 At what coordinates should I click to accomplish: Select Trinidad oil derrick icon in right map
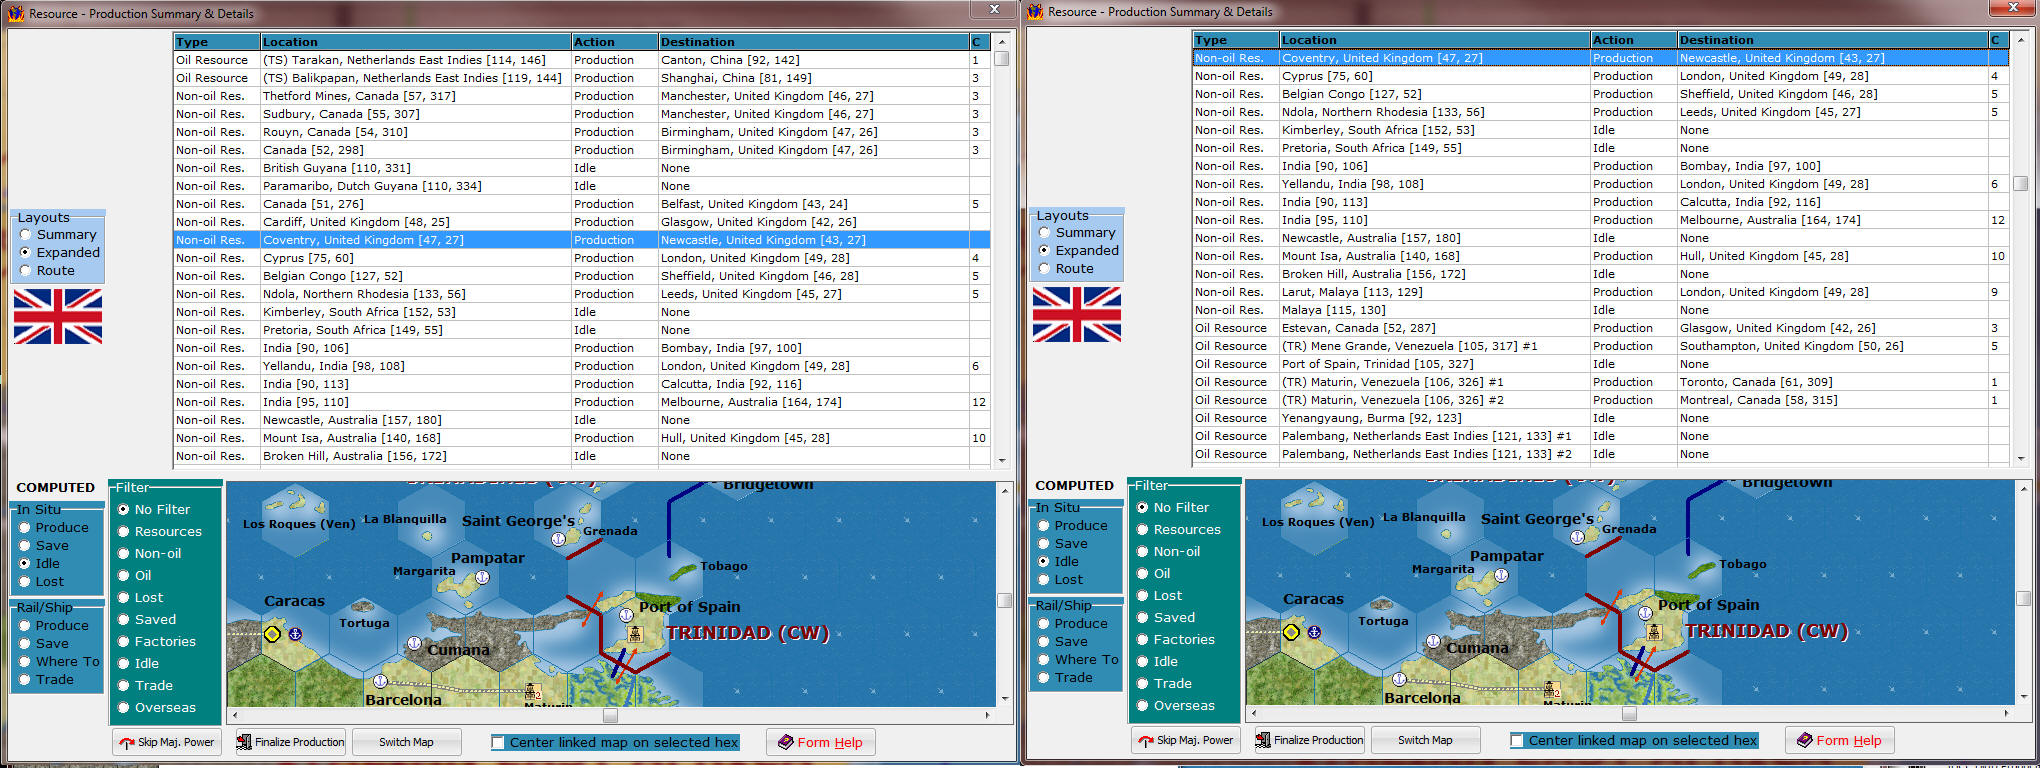[1654, 632]
